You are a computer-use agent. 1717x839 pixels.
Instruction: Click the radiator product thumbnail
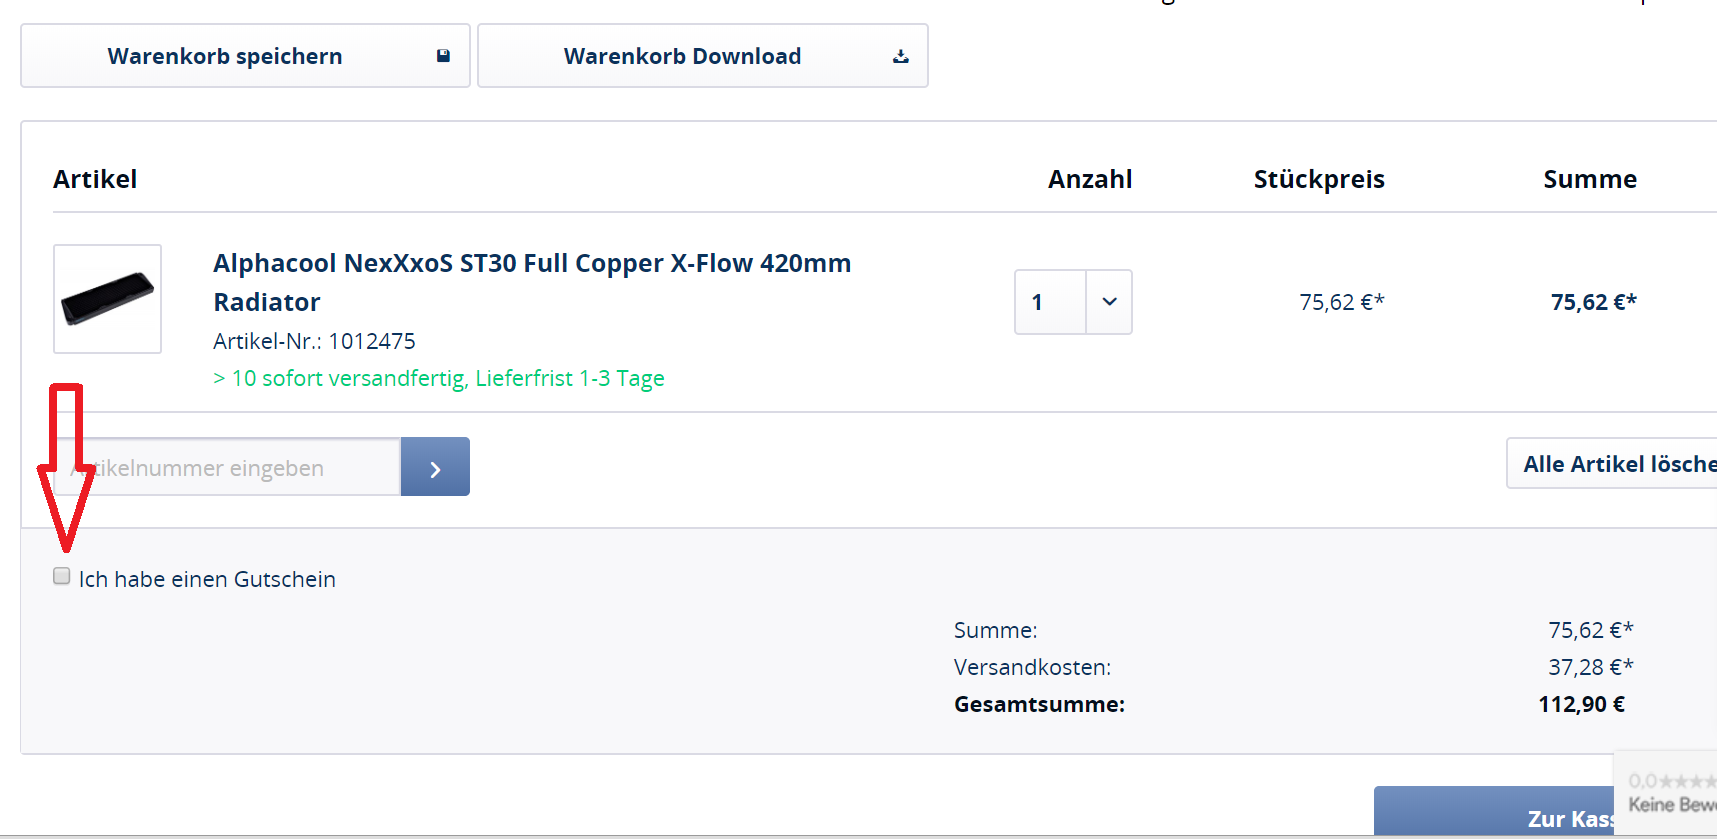pyautogui.click(x=107, y=299)
